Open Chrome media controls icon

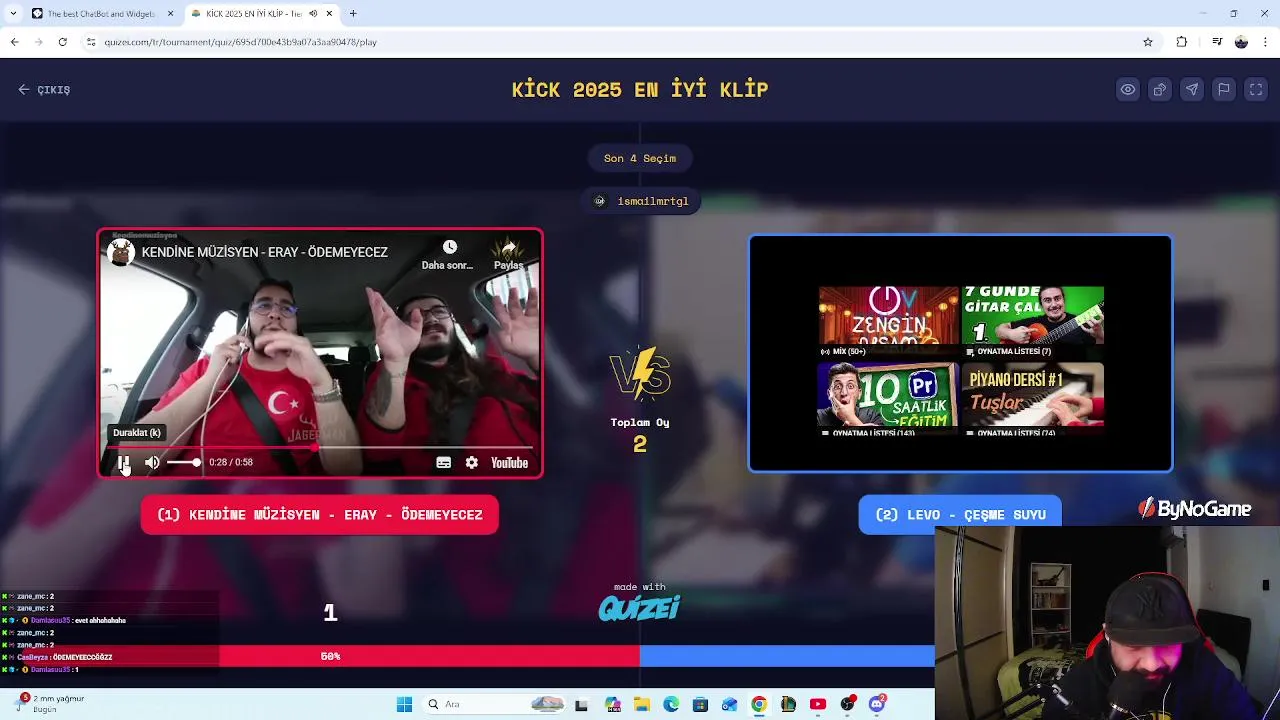[1217, 42]
